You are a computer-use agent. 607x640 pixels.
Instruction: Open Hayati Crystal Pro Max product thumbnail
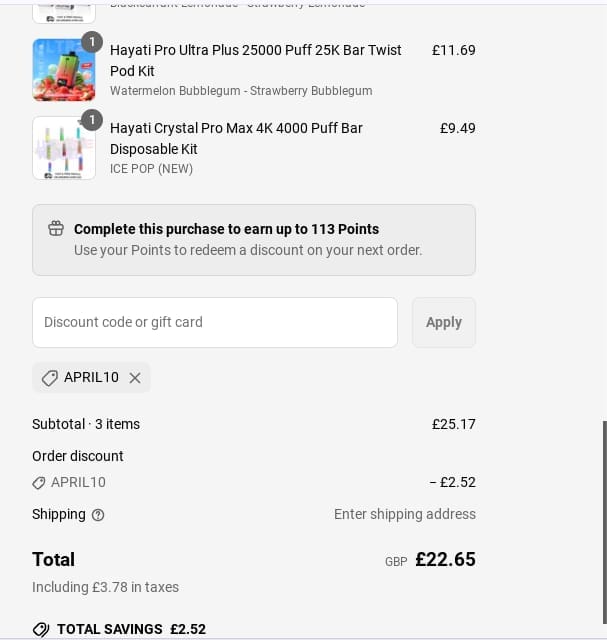64,148
